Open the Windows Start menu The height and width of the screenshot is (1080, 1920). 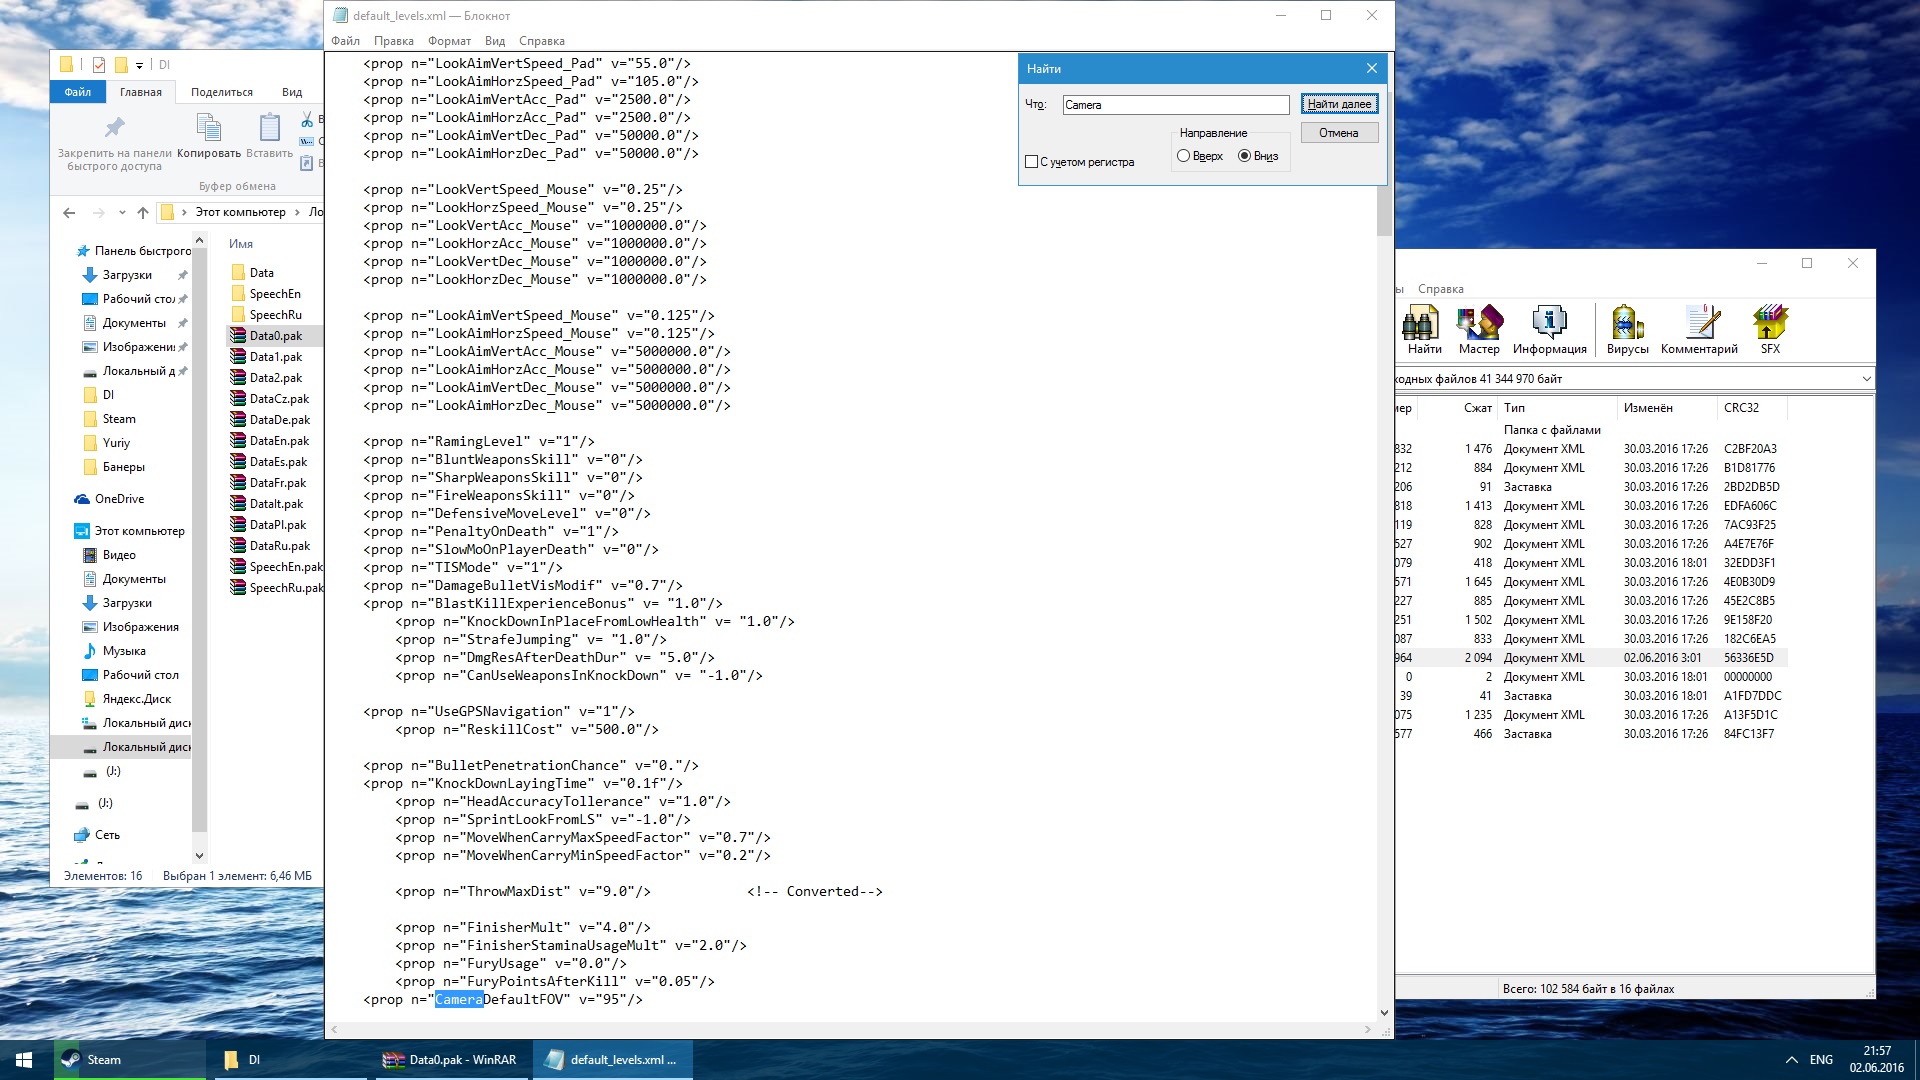pyautogui.click(x=24, y=1060)
